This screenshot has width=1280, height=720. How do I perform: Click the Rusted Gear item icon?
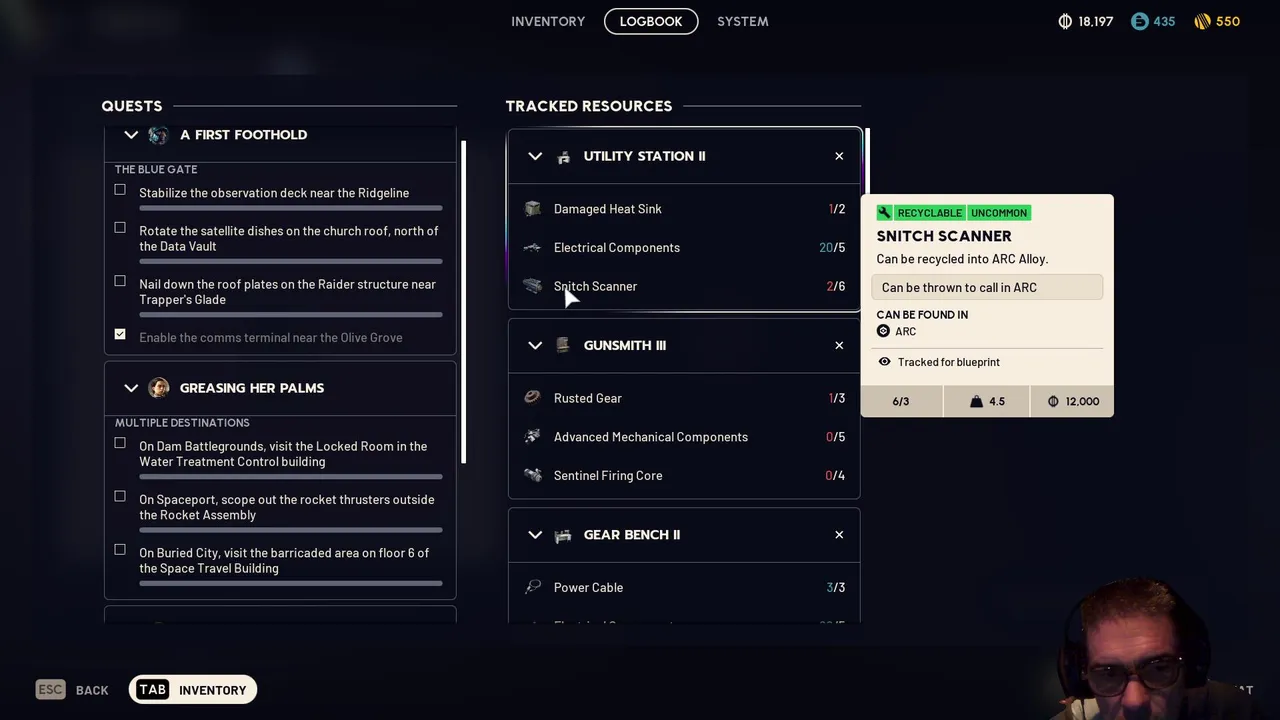click(x=532, y=398)
